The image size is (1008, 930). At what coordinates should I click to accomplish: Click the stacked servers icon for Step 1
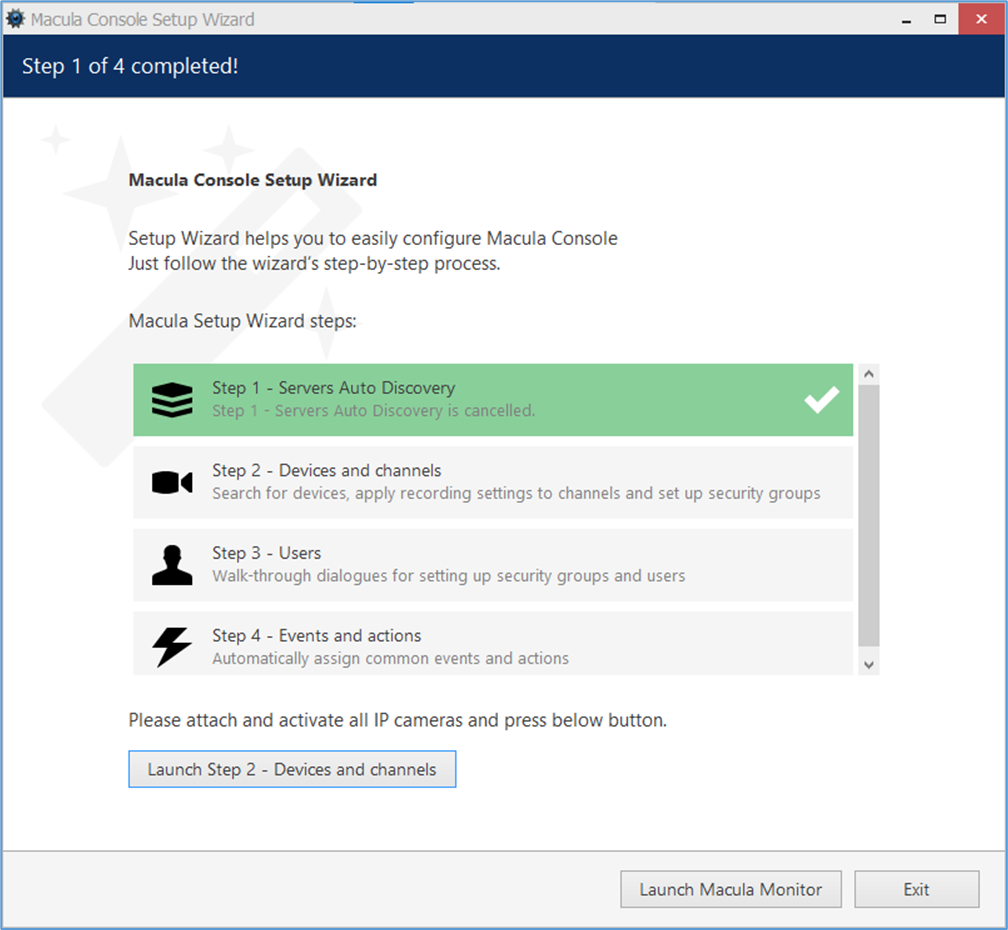point(172,400)
